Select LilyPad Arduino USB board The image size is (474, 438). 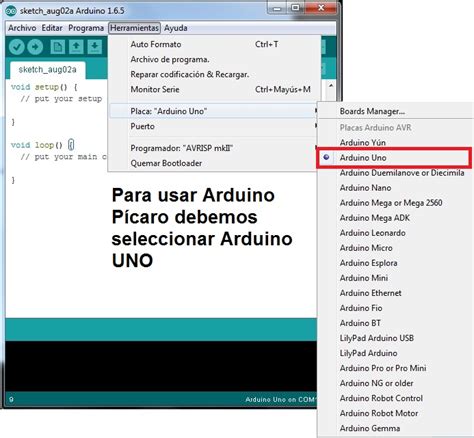395,338
